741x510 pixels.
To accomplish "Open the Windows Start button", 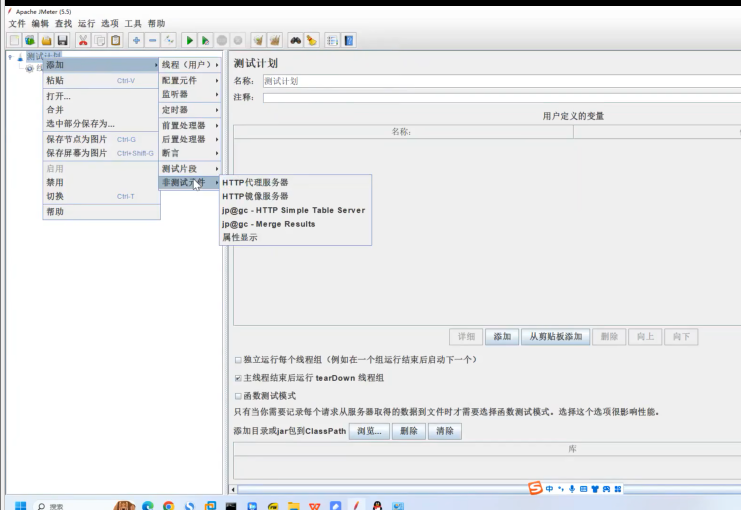I will pyautogui.click(x=20, y=505).
